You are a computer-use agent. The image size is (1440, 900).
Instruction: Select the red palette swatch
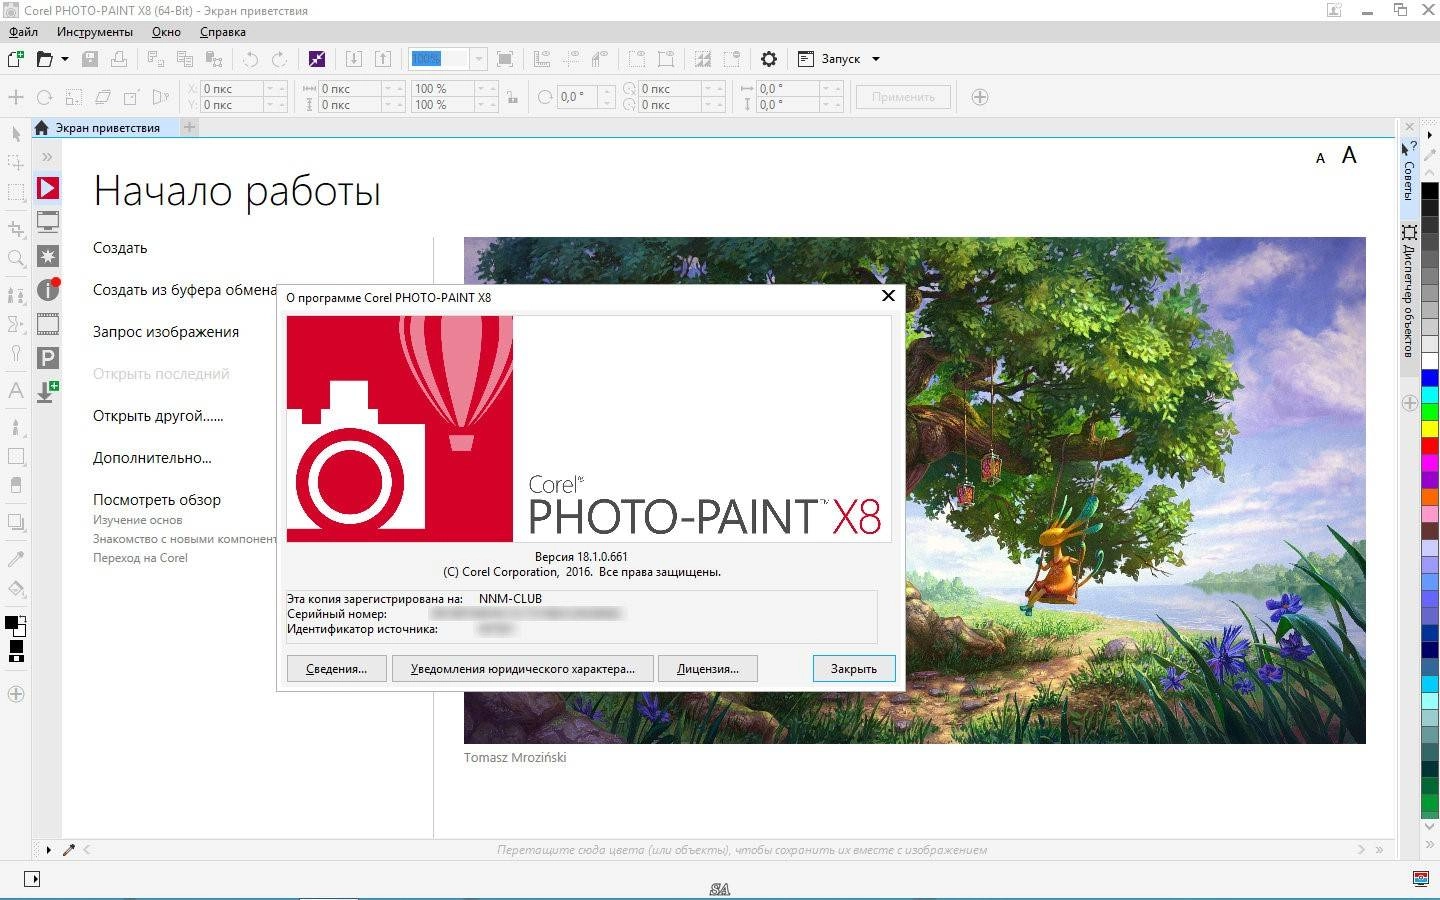(1430, 445)
